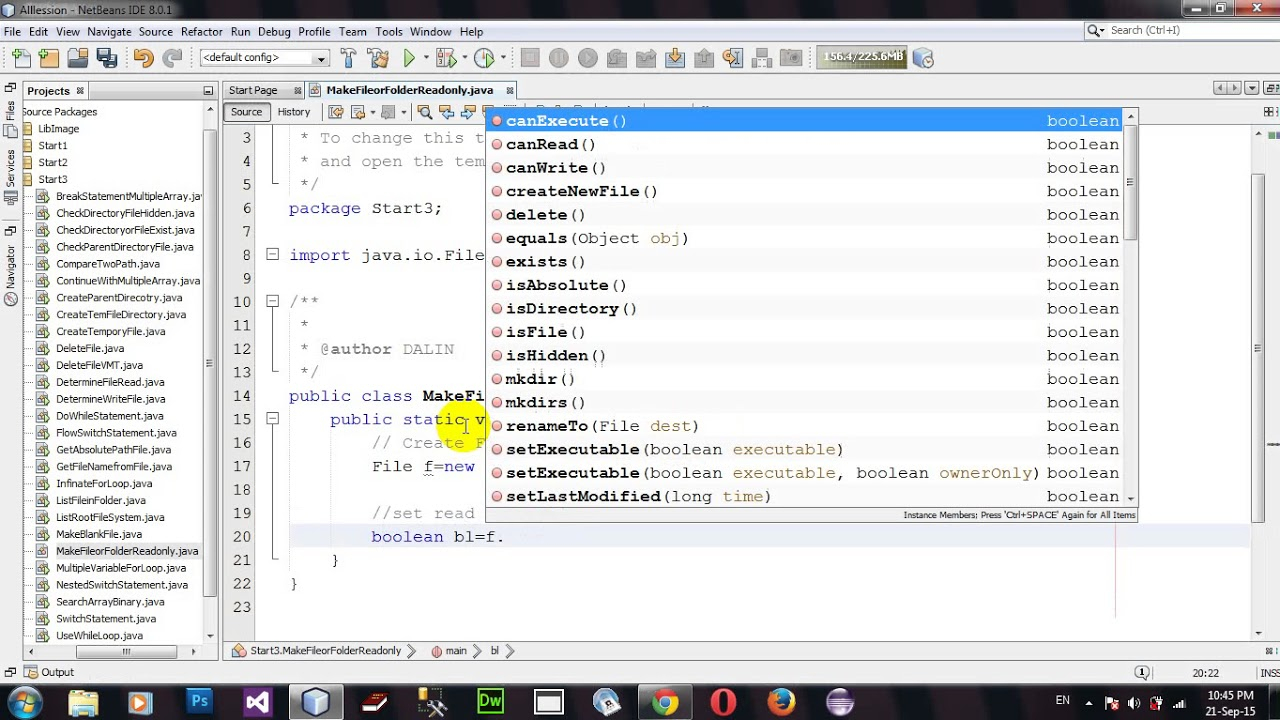Show the opened documents list dropdown
Image resolution: width=1280 pixels, height=720 pixels.
coord(1251,88)
